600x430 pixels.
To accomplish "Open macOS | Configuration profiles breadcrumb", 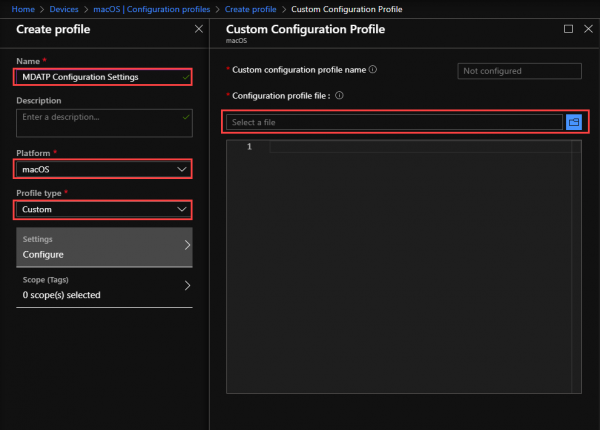I will click(152, 9).
